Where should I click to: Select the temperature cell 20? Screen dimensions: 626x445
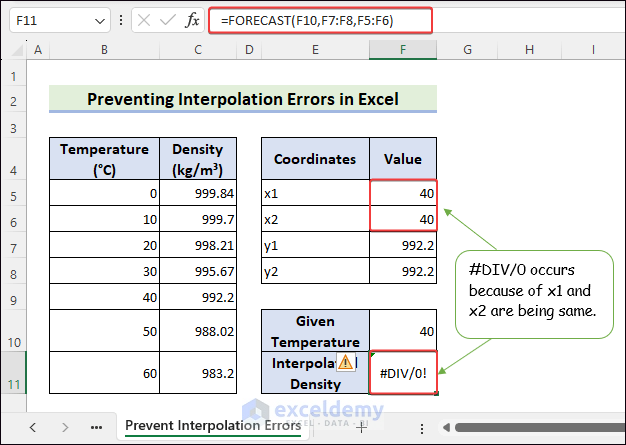[104, 245]
